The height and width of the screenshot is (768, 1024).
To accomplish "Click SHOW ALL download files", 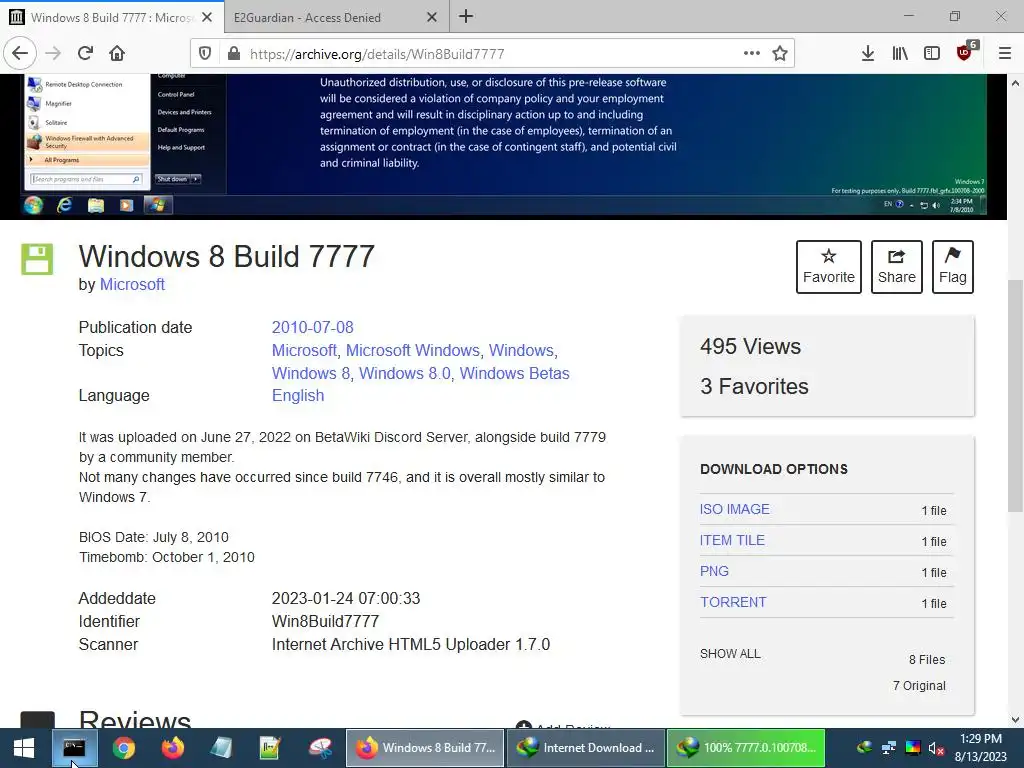I will point(730,654).
